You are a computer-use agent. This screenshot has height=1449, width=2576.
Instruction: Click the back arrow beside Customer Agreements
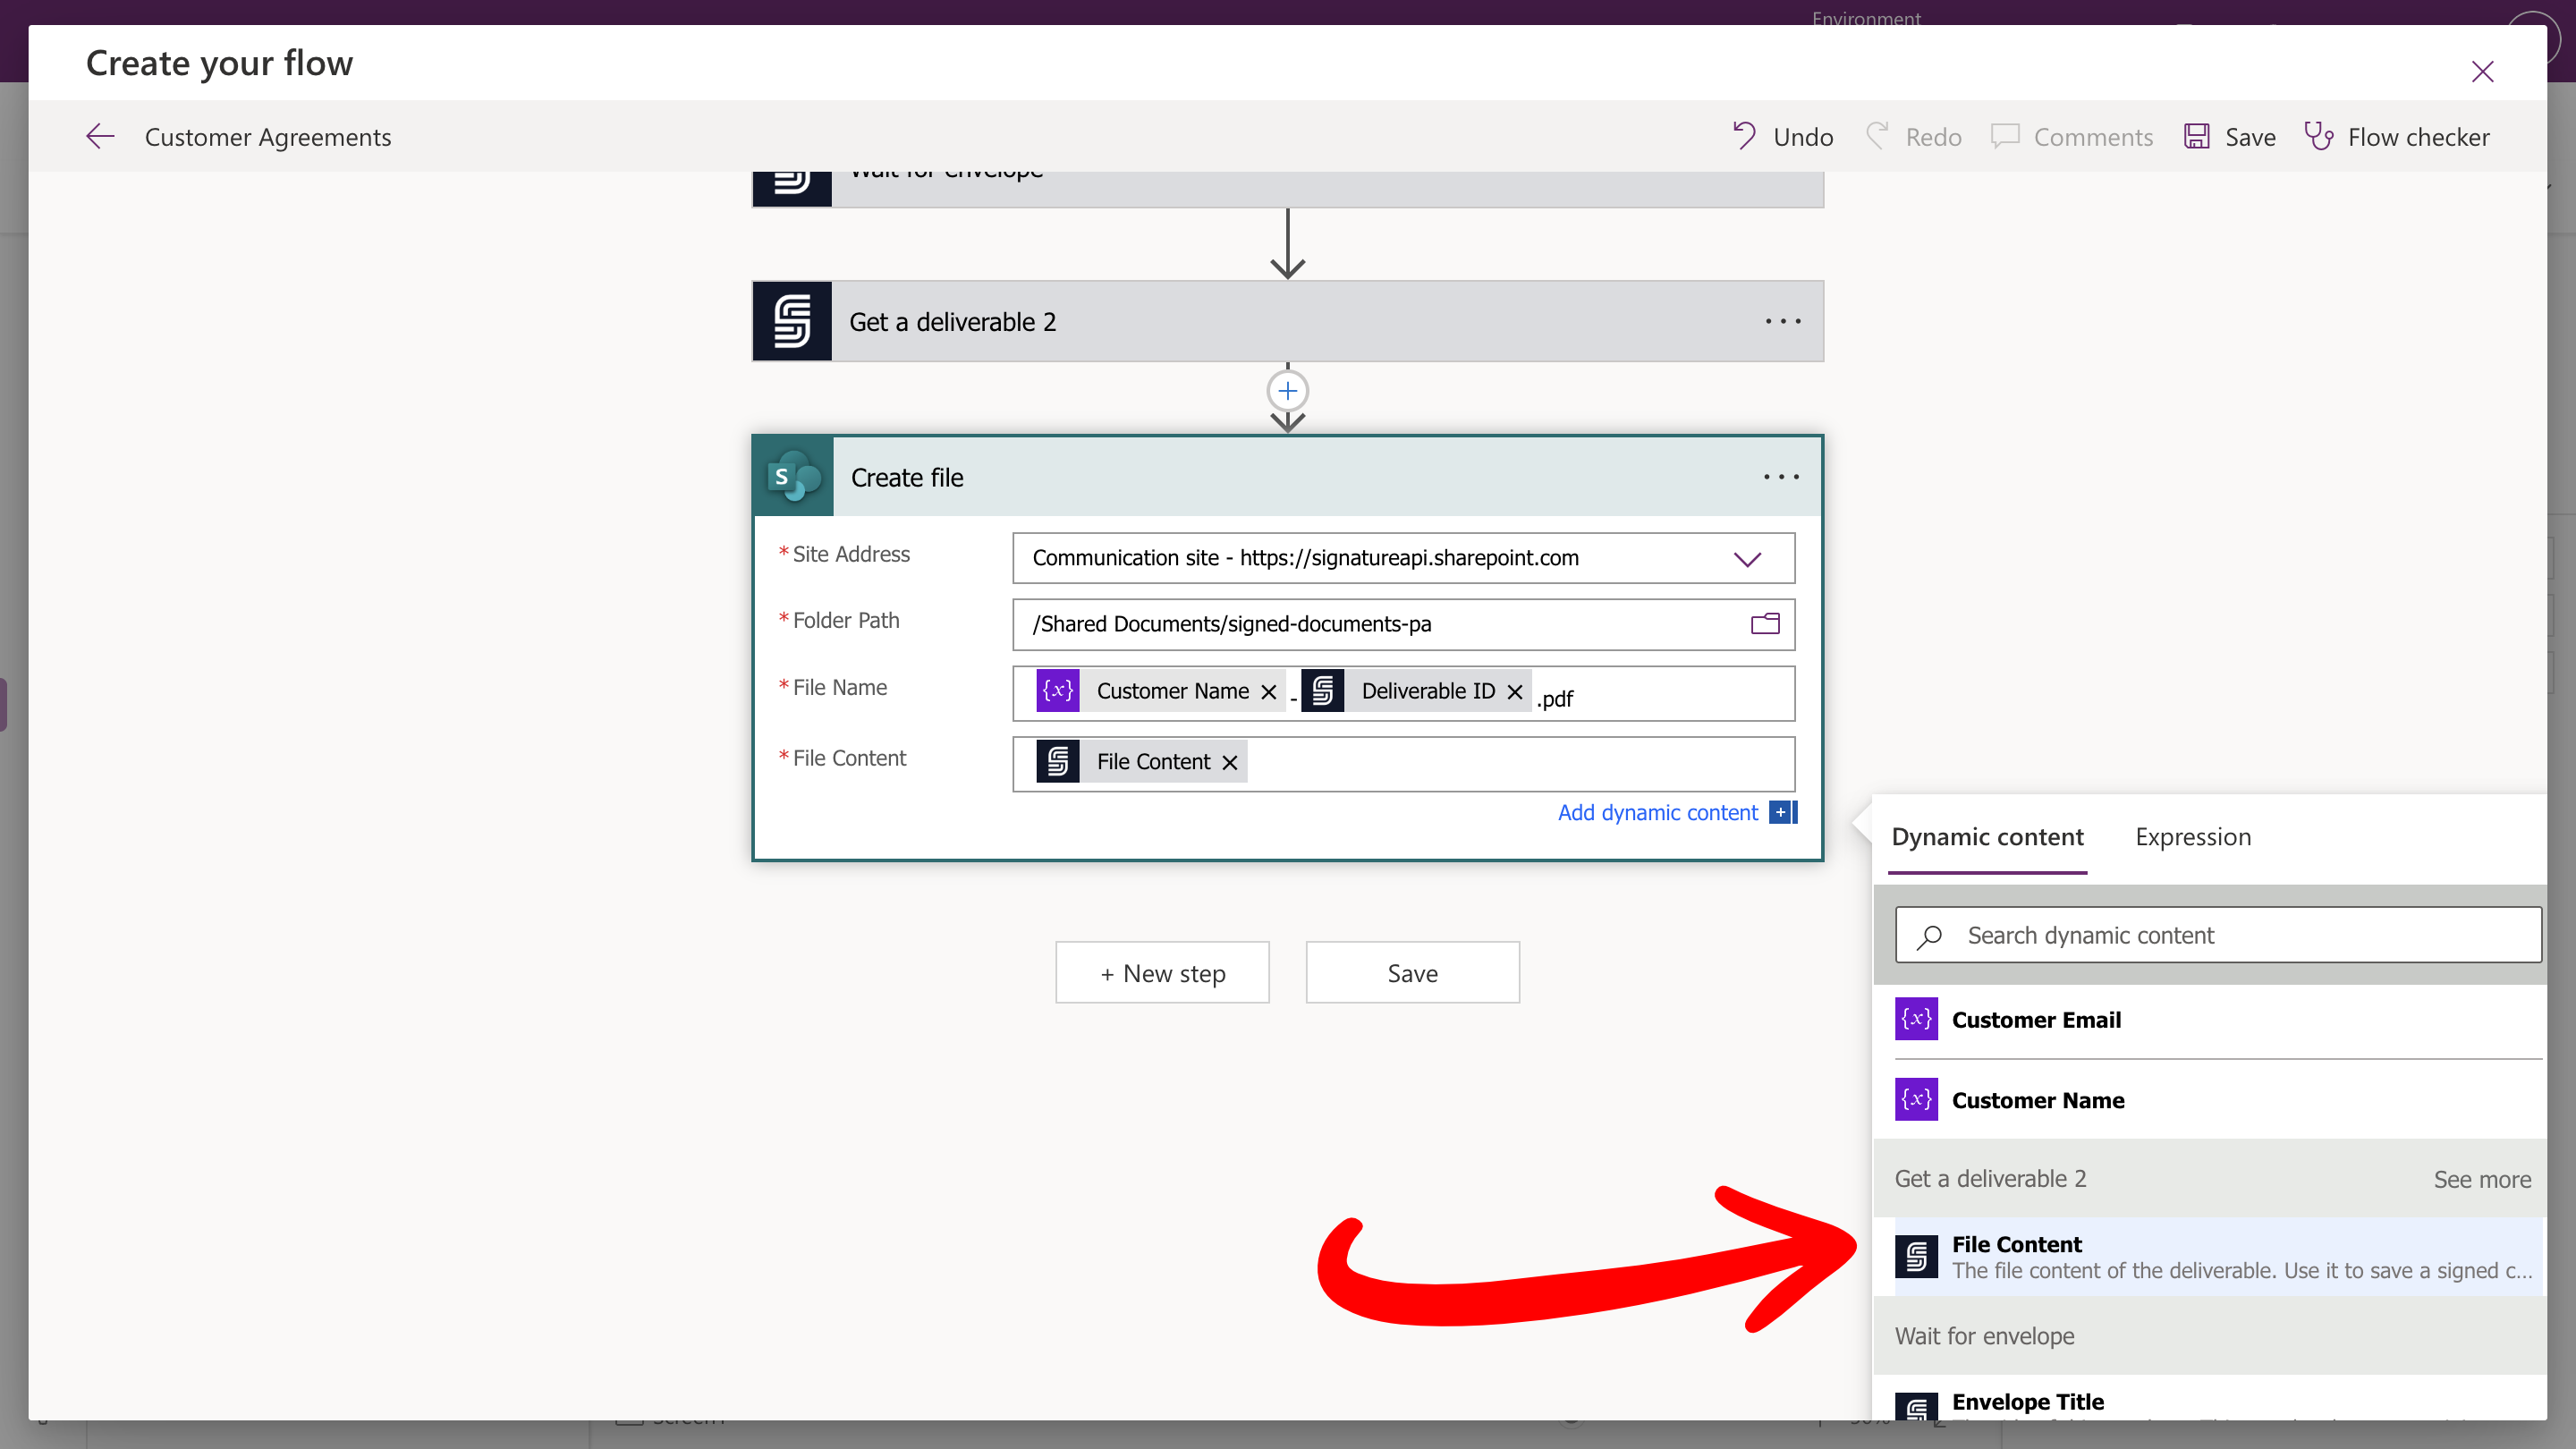[x=100, y=136]
